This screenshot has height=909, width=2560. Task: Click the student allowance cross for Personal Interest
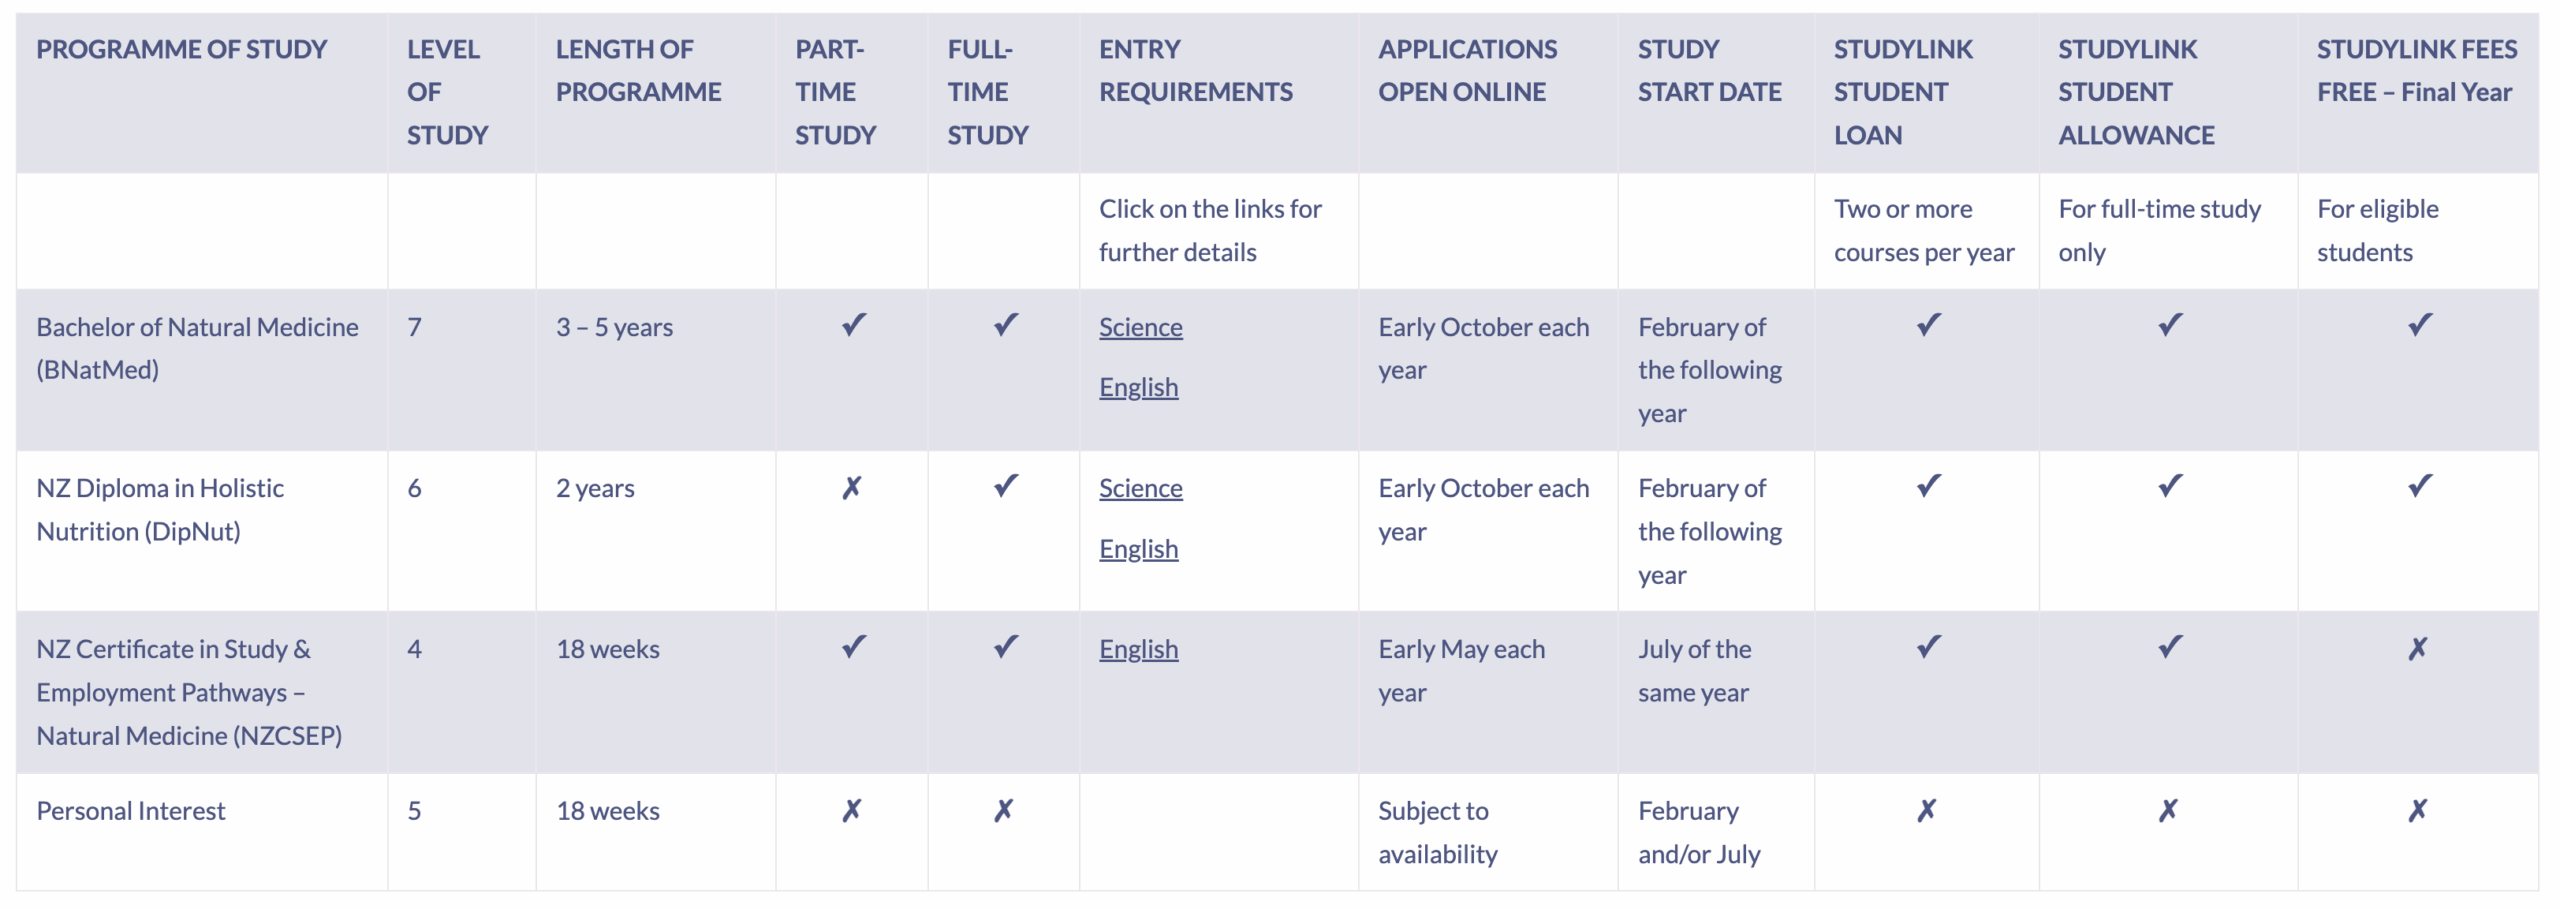point(2167,810)
